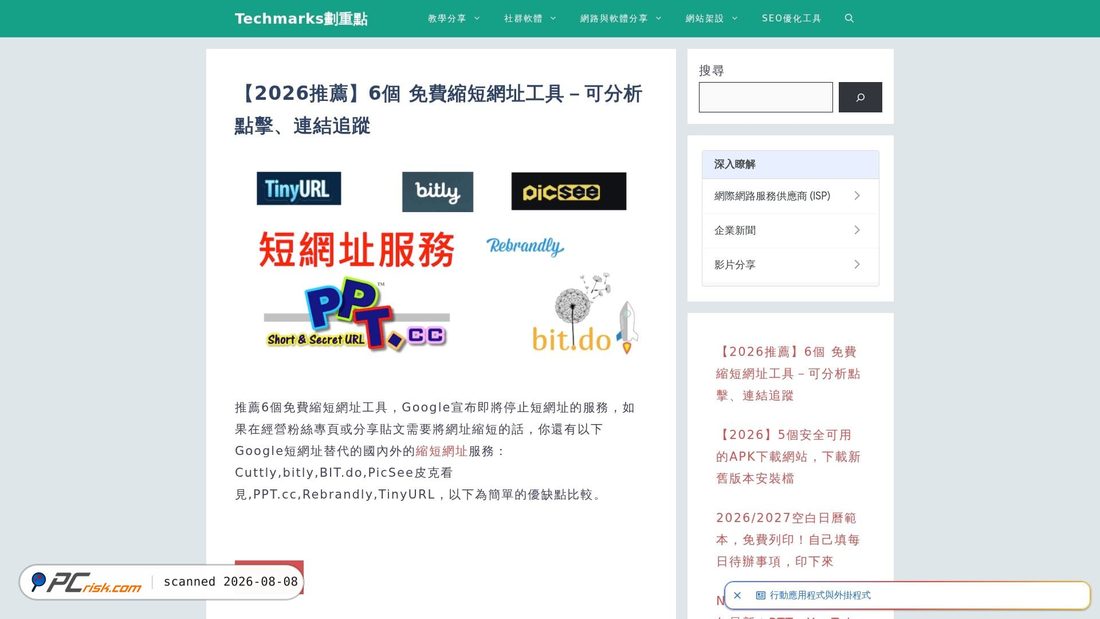Follow the 縮短網址 link in the paragraph
Image resolution: width=1100 pixels, height=619 pixels.
pos(441,451)
